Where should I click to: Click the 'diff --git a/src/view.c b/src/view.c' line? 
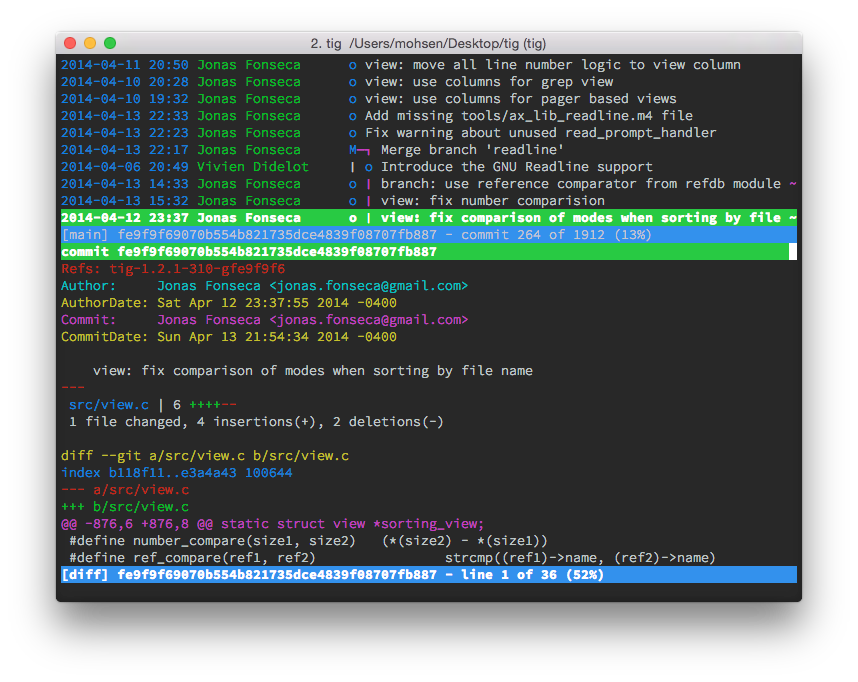(205, 455)
